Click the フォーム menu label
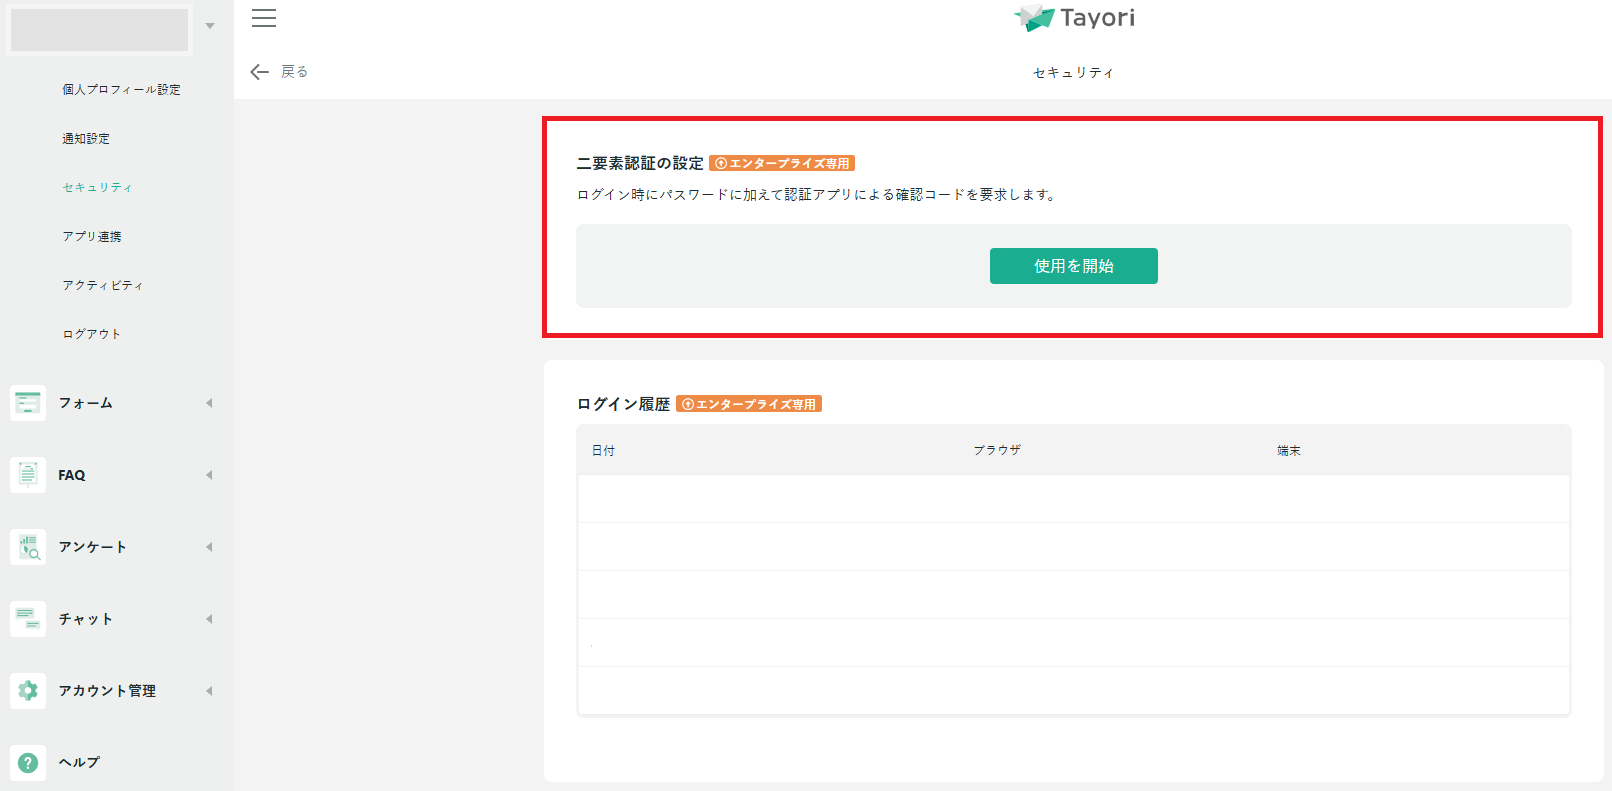 [86, 403]
